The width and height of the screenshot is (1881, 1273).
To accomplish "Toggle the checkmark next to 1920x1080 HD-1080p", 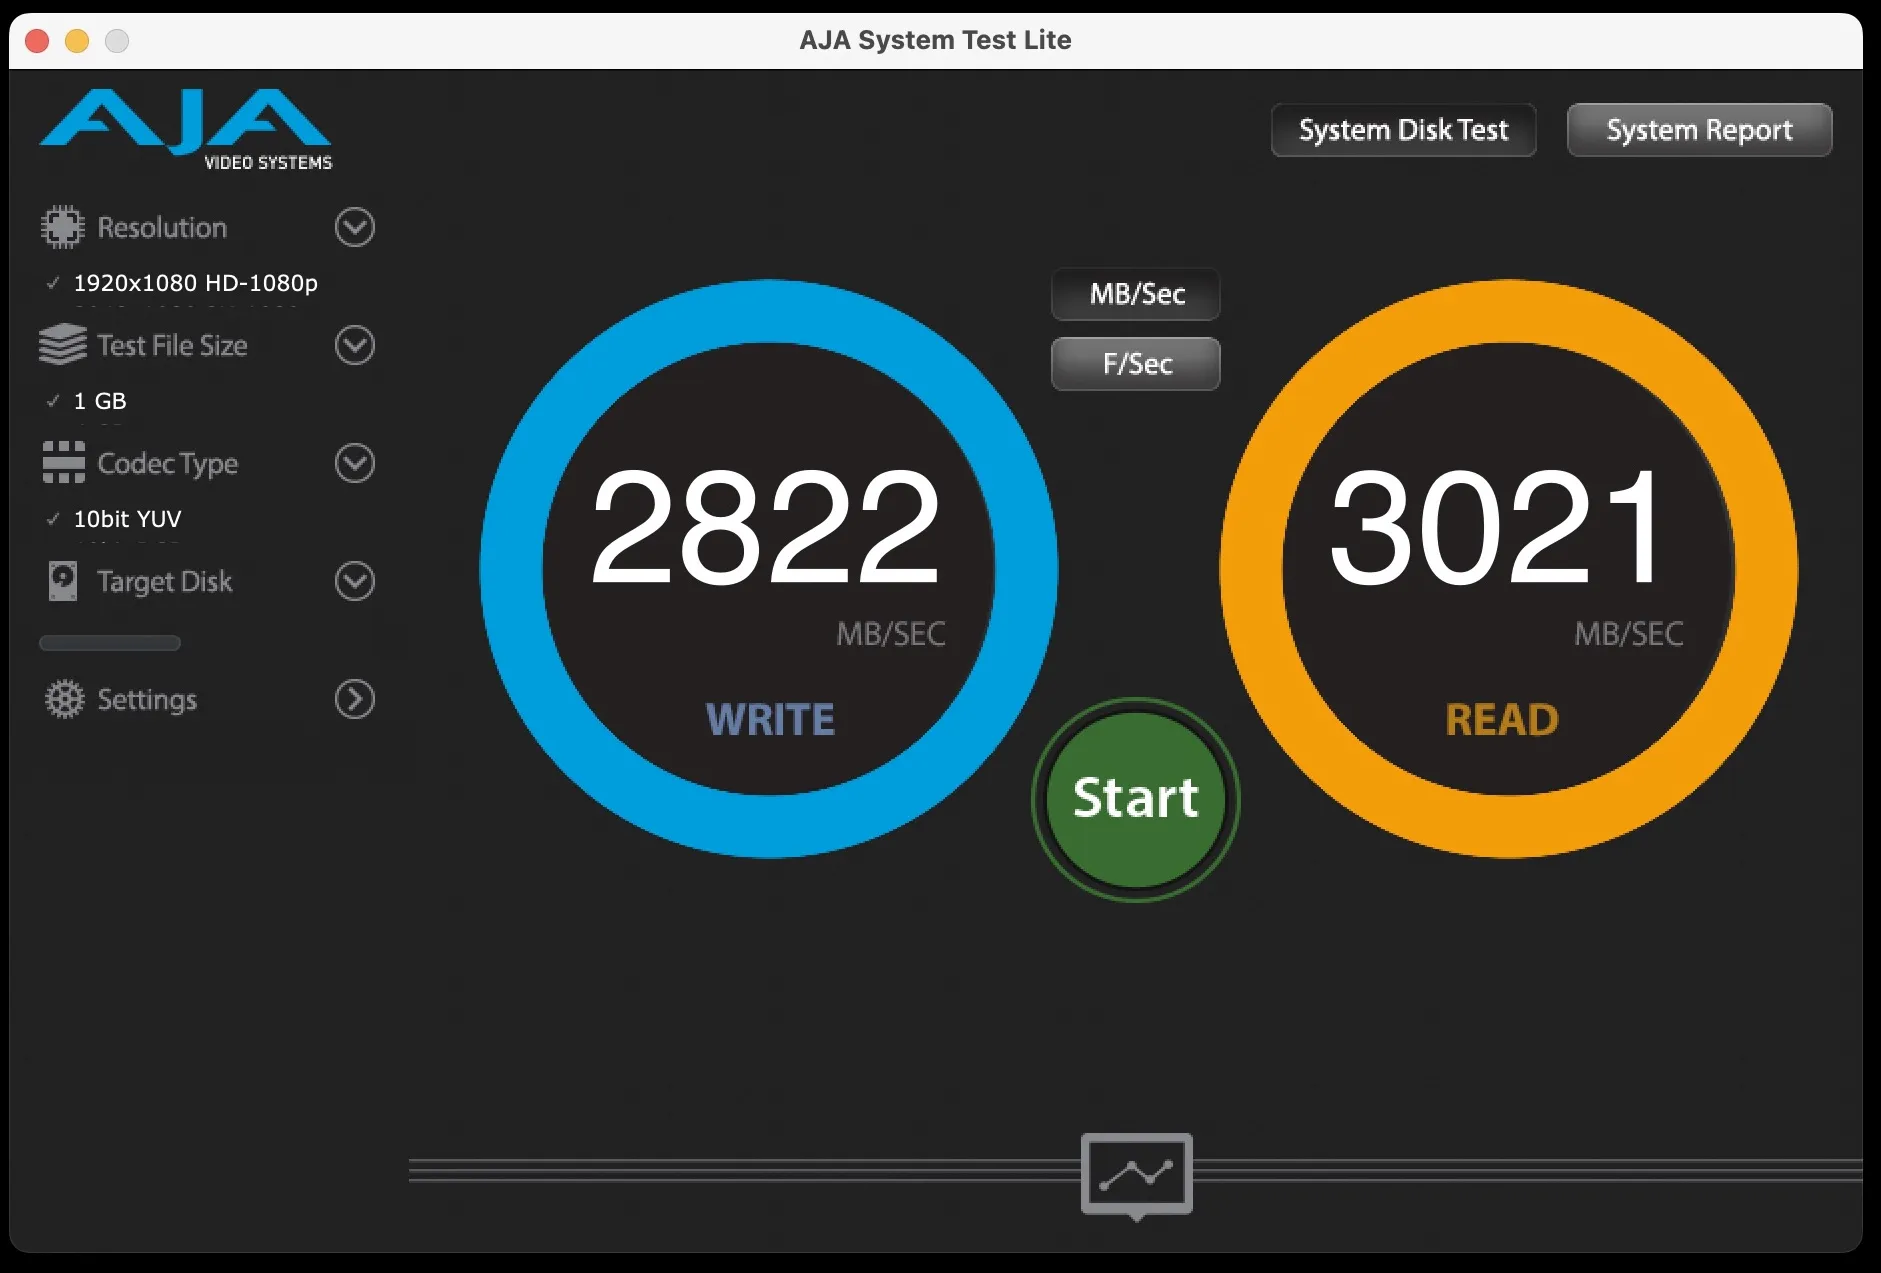I will pyautogui.click(x=53, y=283).
